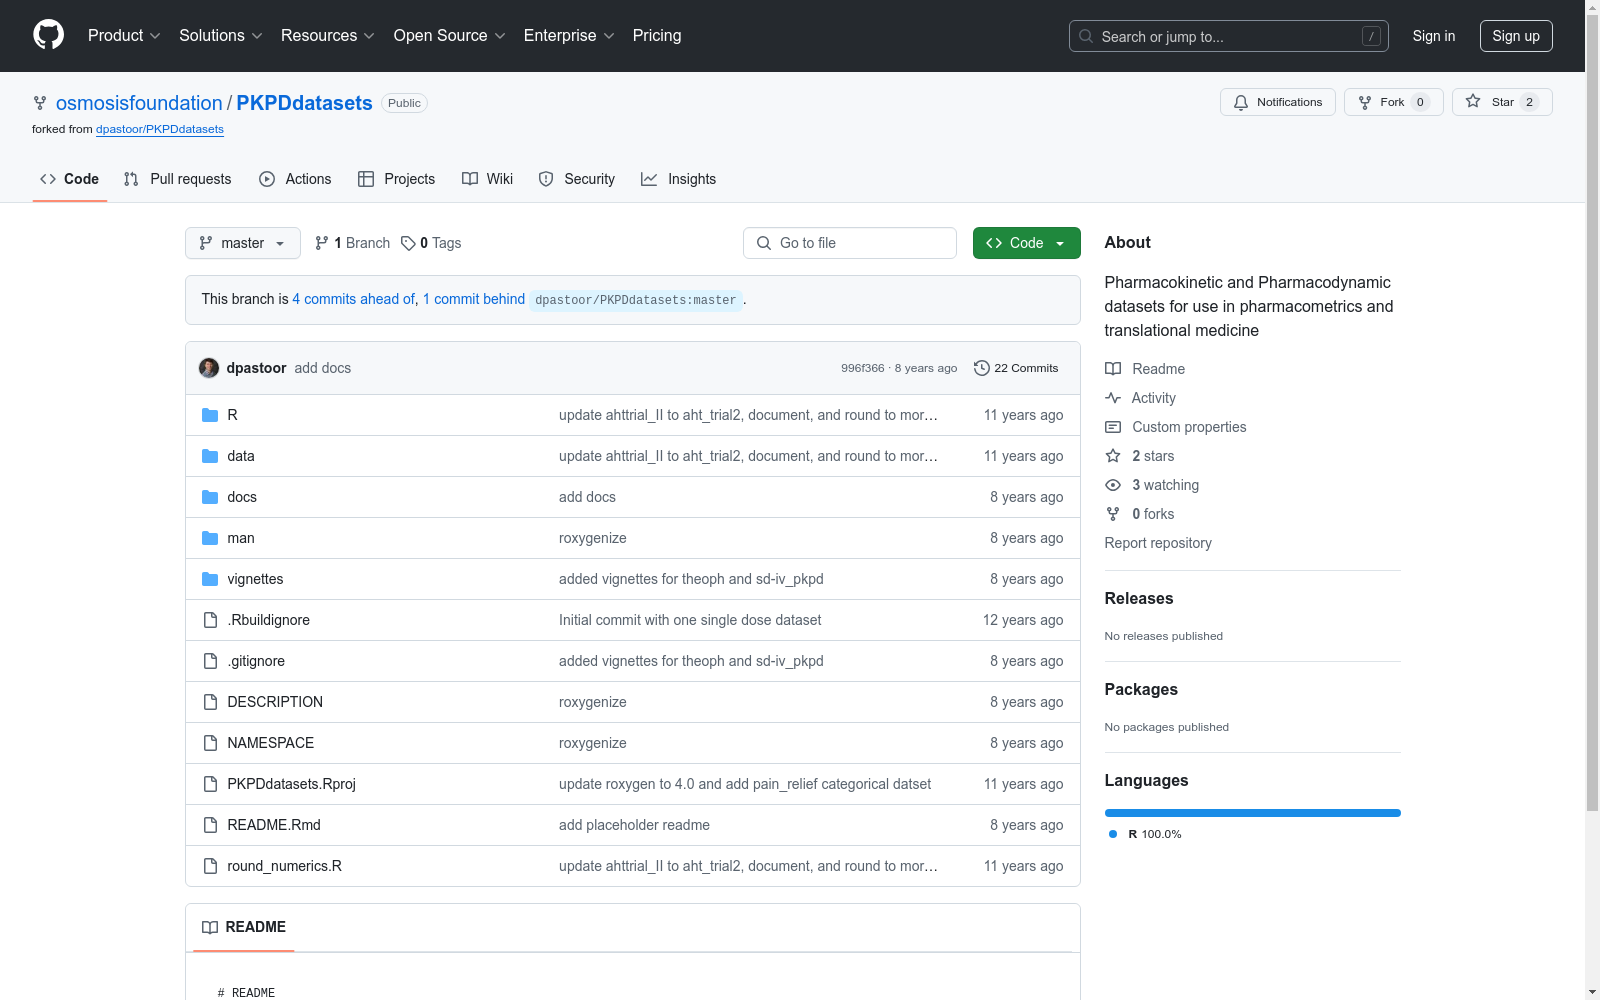Click the commit history clock icon
Image resolution: width=1600 pixels, height=1000 pixels.
point(982,368)
